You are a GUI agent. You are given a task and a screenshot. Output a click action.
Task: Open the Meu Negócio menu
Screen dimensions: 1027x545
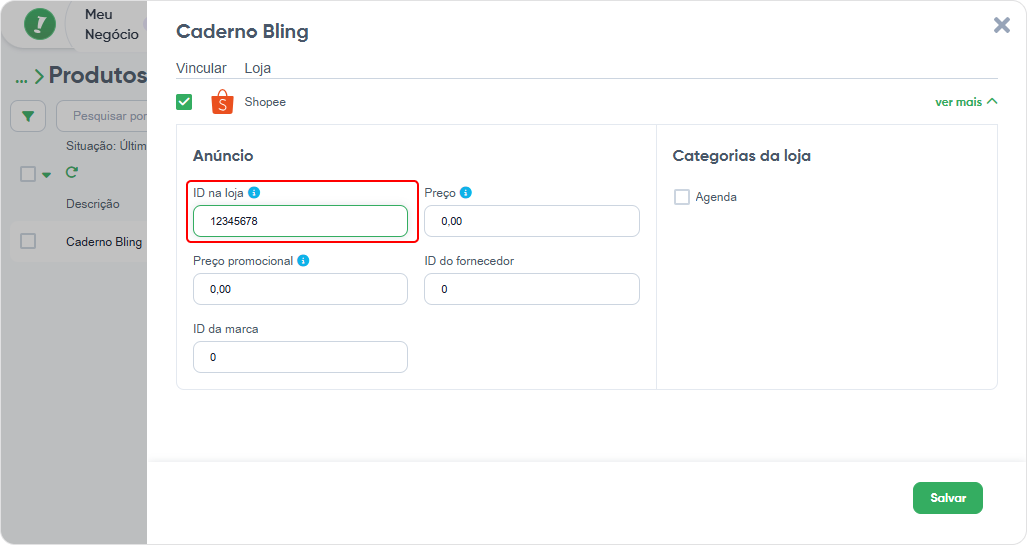(x=111, y=24)
